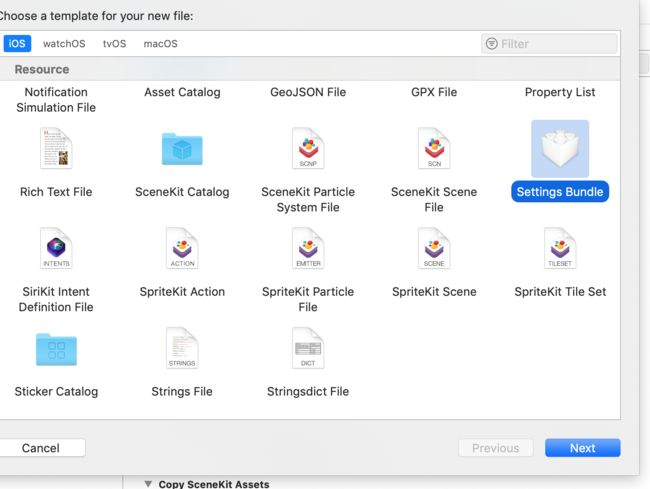Click the SceneKit Catalog label

pyautogui.click(x=182, y=192)
